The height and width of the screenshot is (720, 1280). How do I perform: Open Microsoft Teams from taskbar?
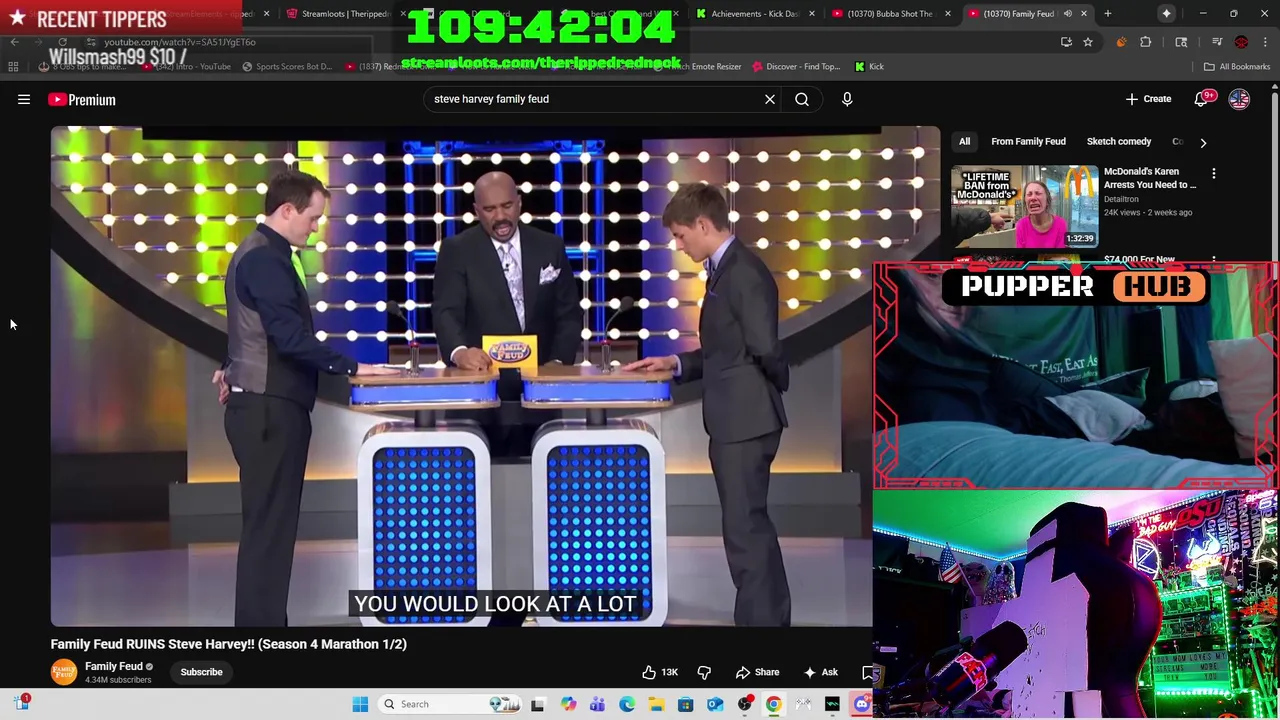pyautogui.click(x=597, y=704)
